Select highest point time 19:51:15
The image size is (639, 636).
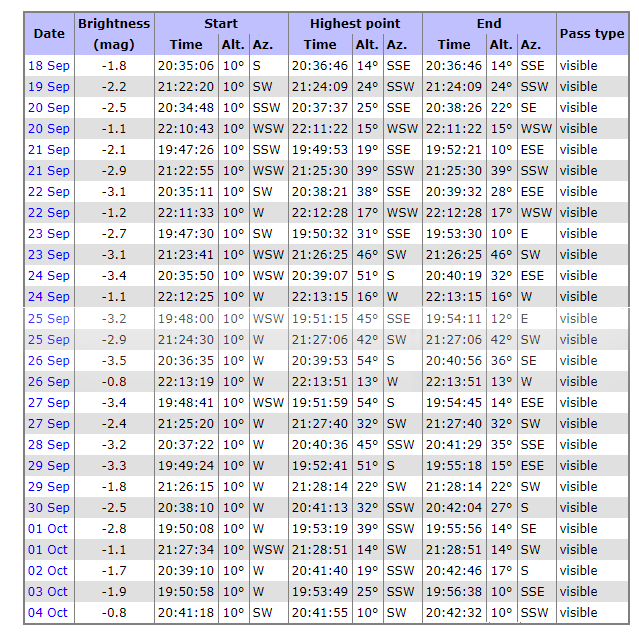[x=320, y=319]
